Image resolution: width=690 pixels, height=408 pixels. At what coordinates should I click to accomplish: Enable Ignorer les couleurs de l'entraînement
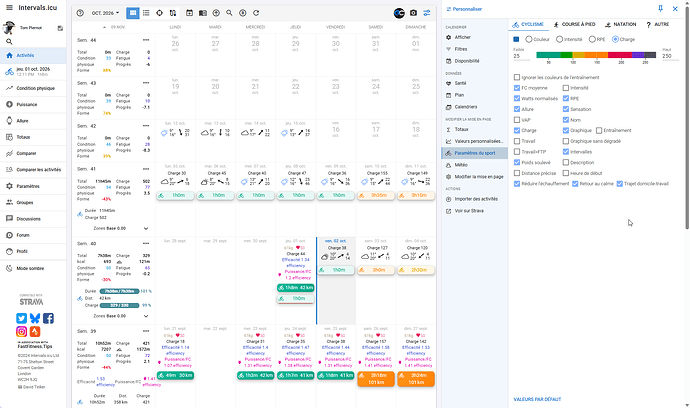(x=517, y=77)
